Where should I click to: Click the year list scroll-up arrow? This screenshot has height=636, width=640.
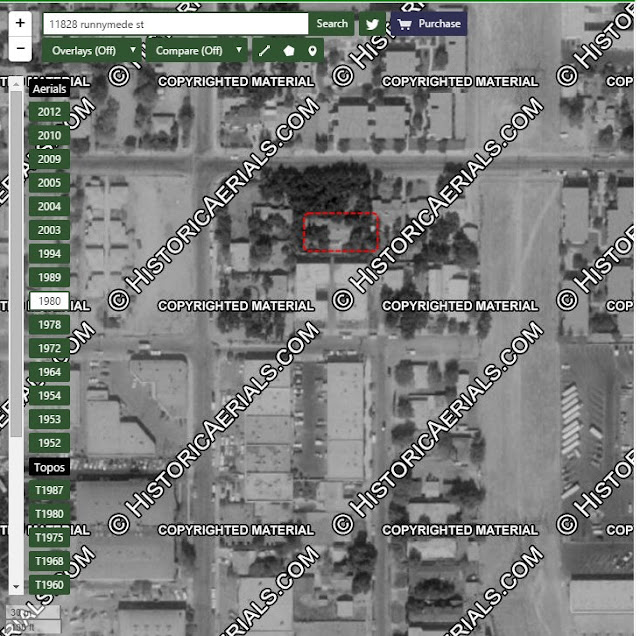16,84
